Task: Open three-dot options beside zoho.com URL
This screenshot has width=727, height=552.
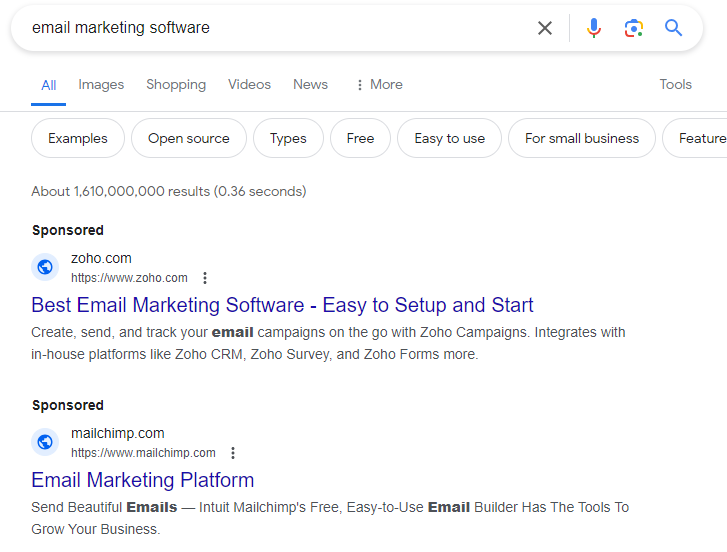Action: [205, 278]
